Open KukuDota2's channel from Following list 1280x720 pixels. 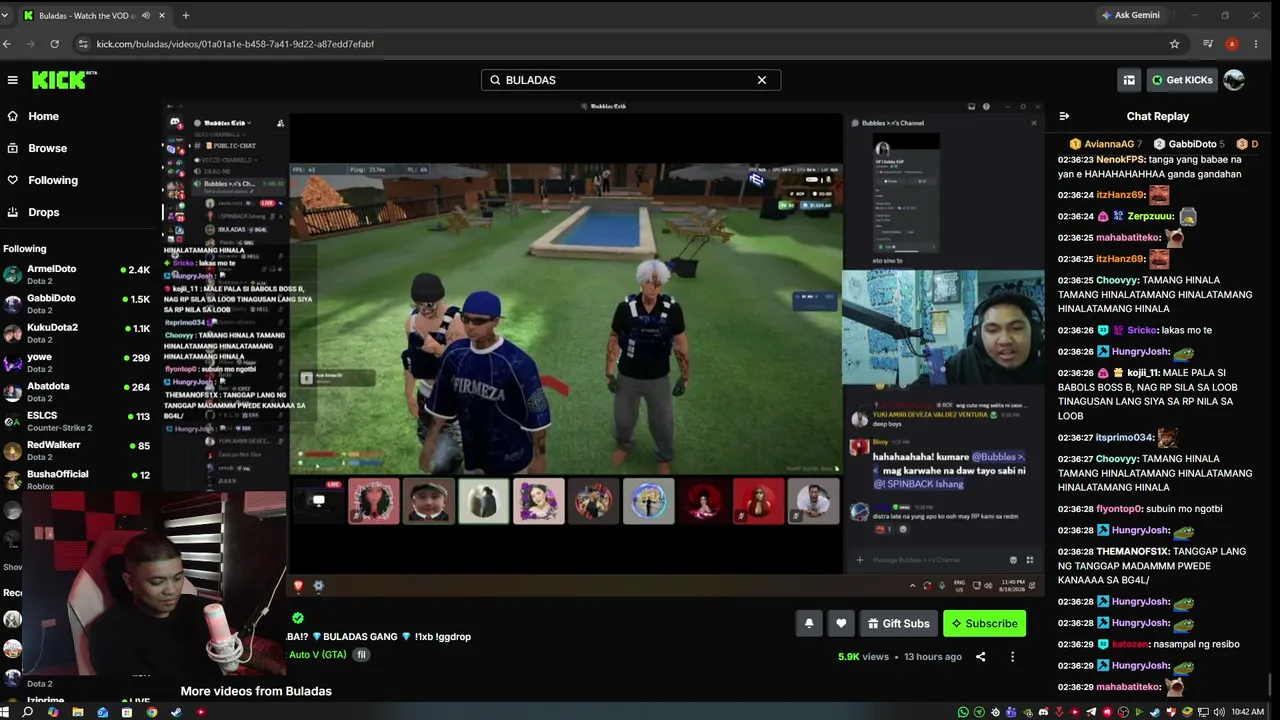click(x=78, y=332)
